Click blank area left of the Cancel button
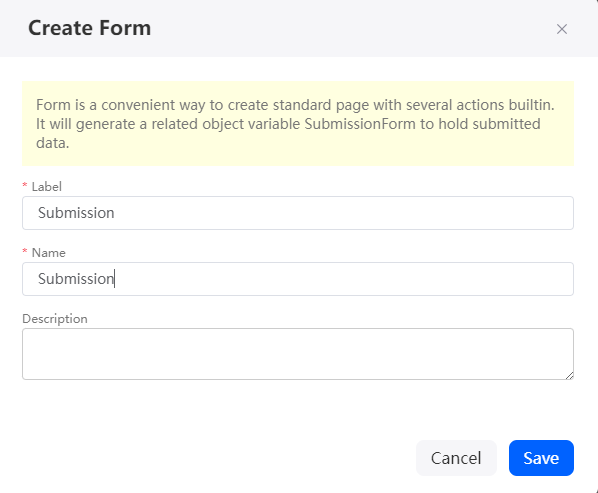The image size is (598, 493). [x=217, y=458]
